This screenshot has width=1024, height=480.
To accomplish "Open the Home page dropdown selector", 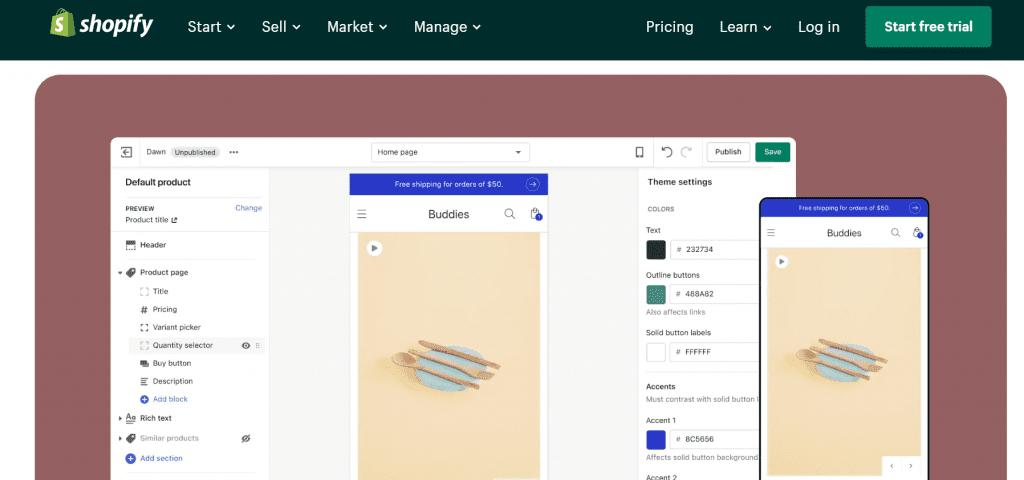I will tap(450, 152).
